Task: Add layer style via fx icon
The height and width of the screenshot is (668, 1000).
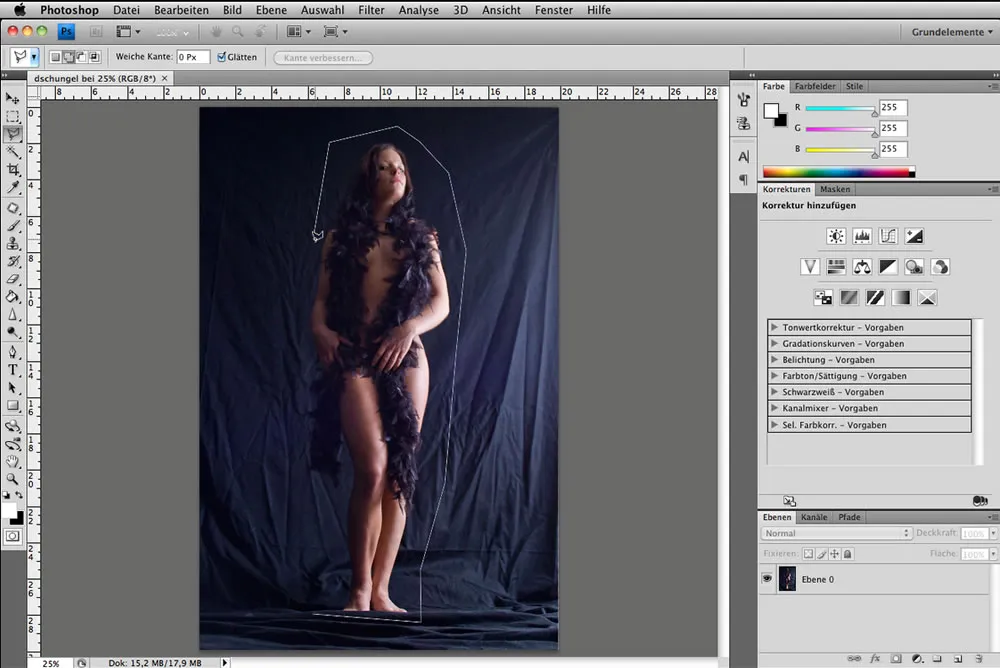Action: (875, 659)
